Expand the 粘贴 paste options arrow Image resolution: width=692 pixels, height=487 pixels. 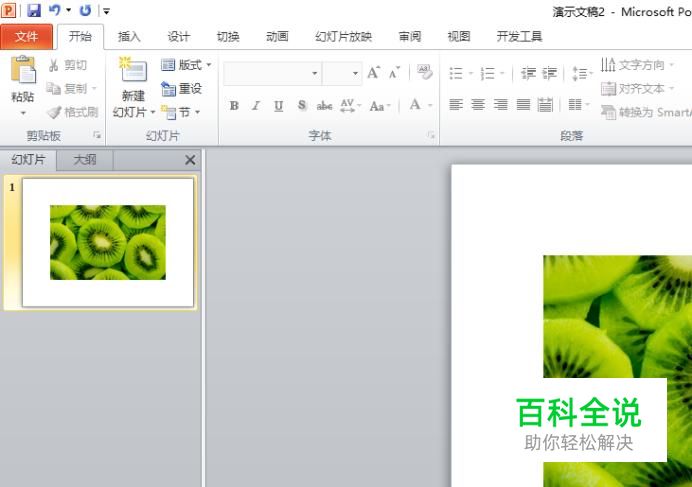click(23, 113)
